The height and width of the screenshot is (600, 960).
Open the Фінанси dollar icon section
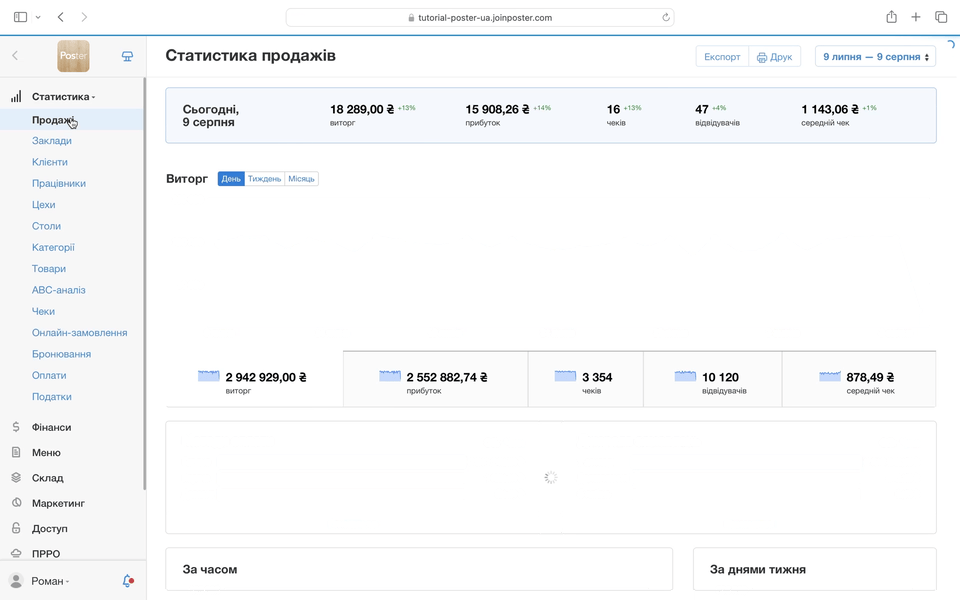click(16, 427)
